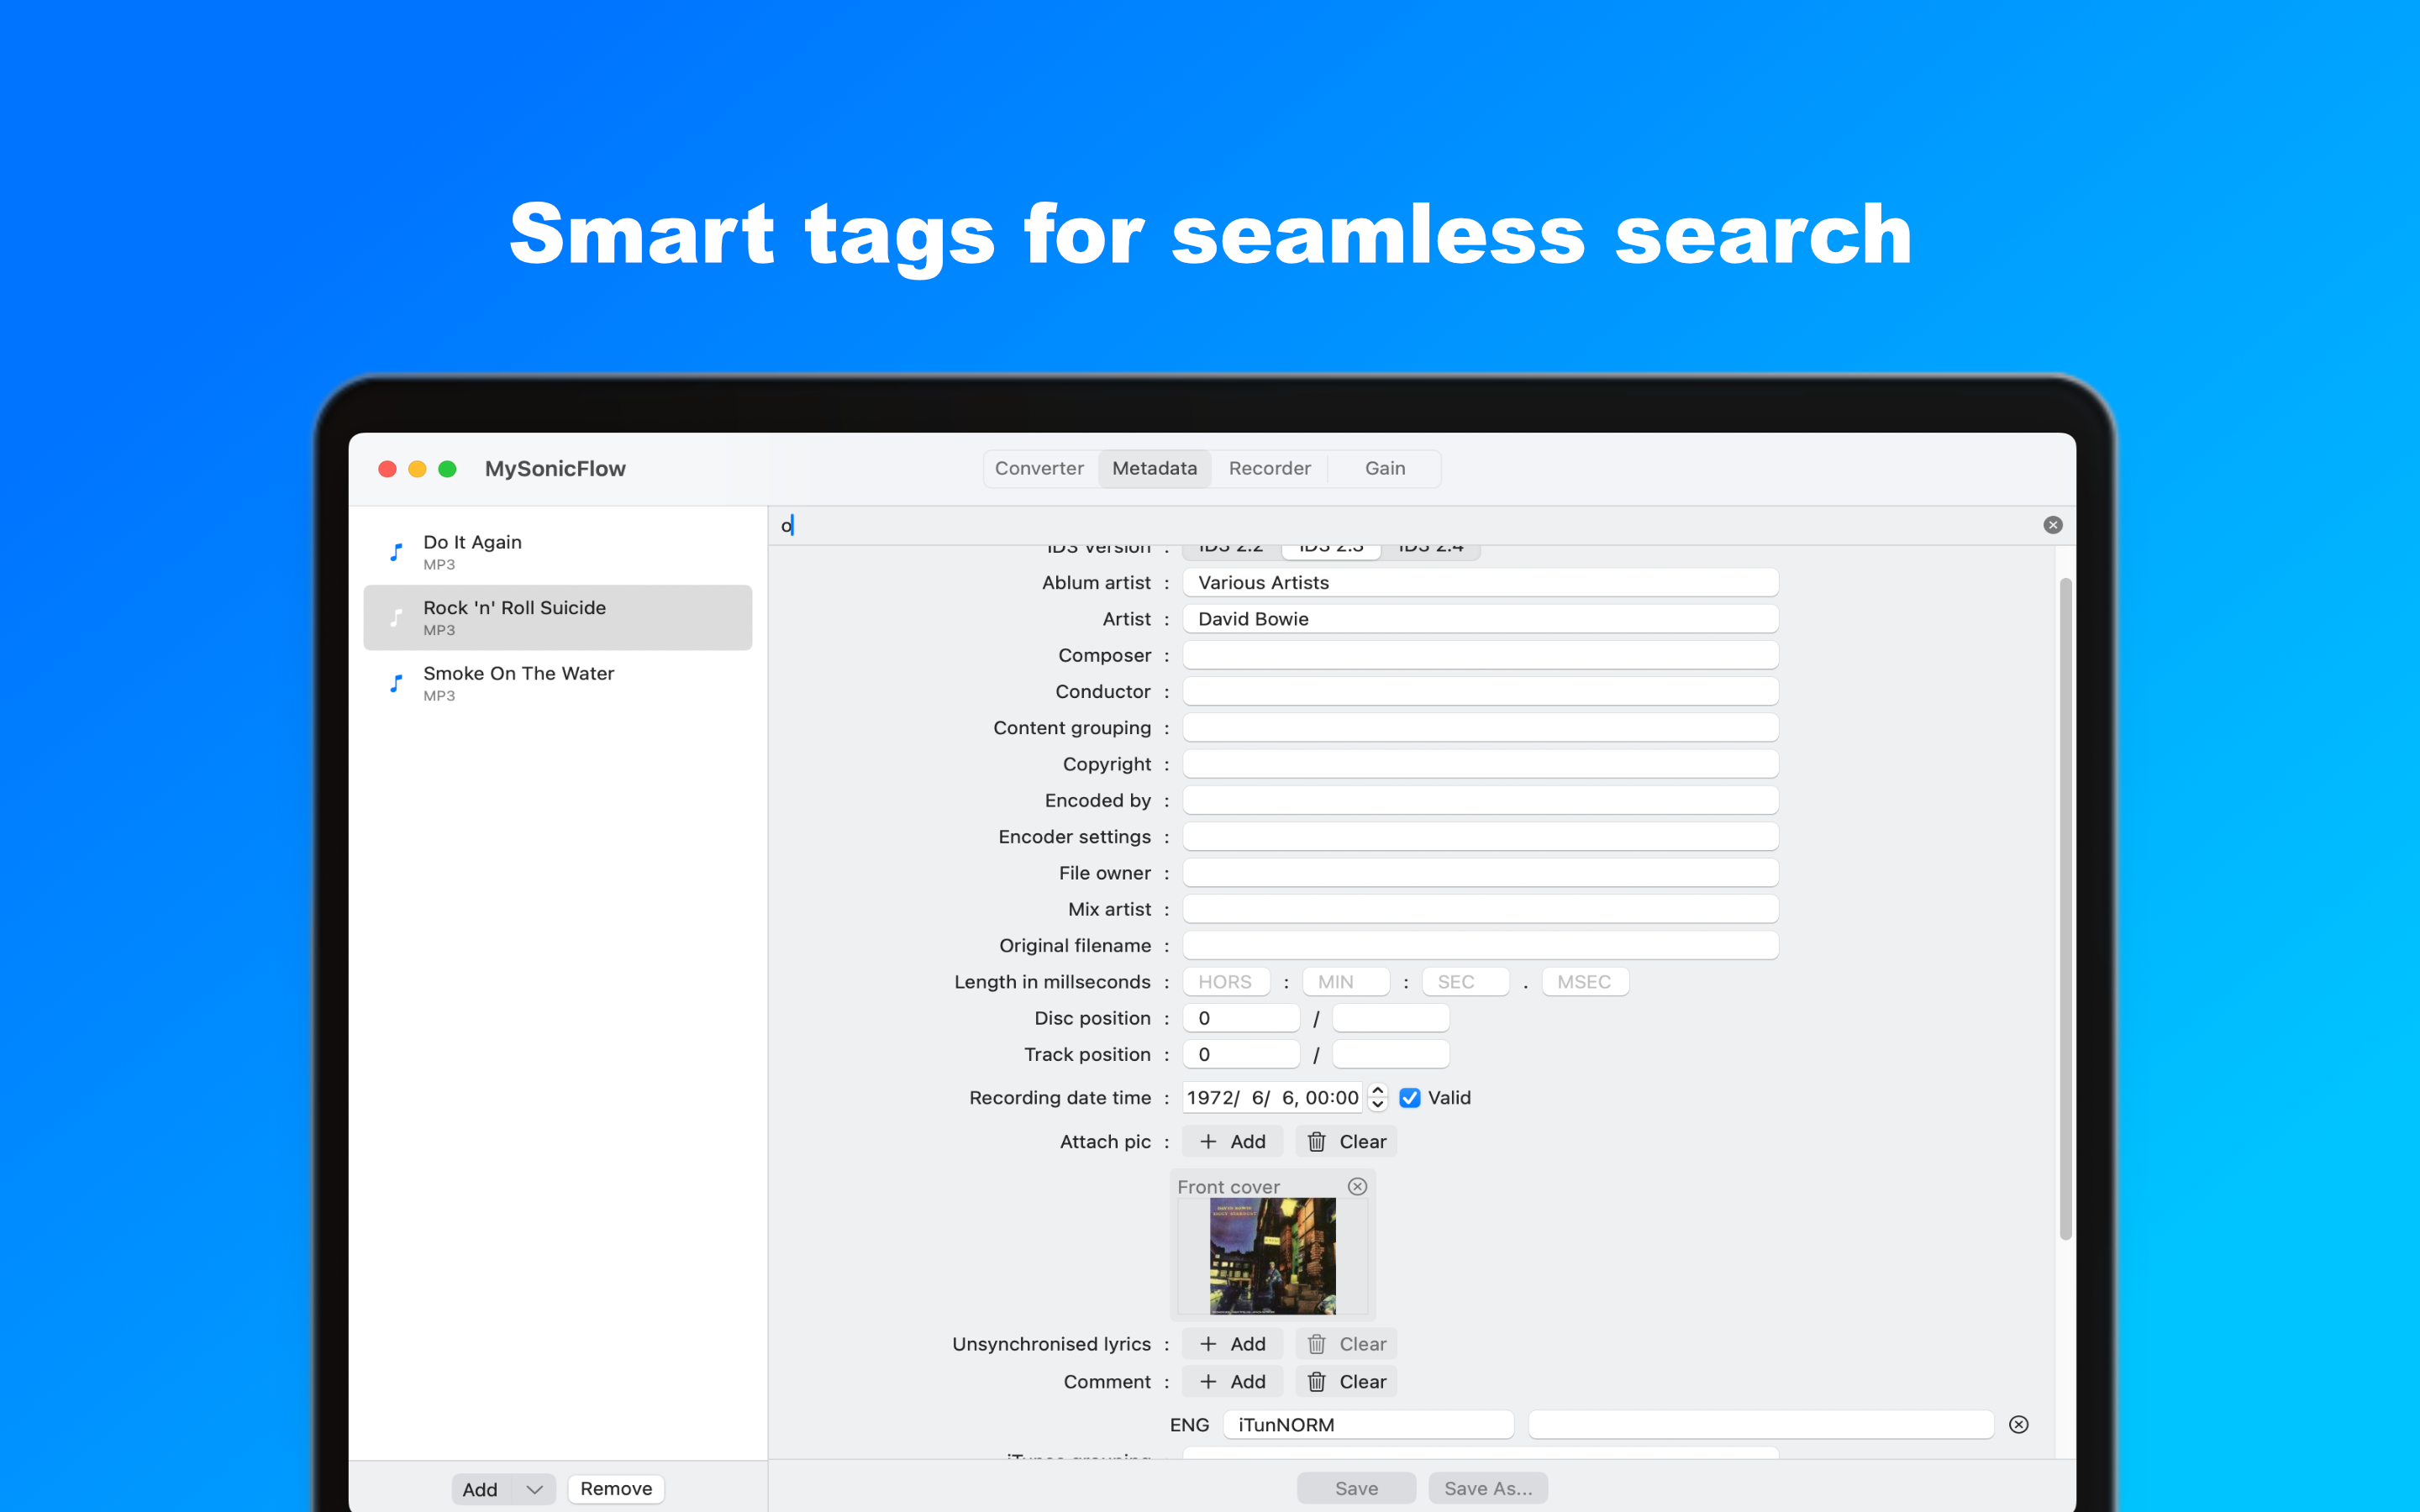Click the File owner input field

(x=1480, y=873)
